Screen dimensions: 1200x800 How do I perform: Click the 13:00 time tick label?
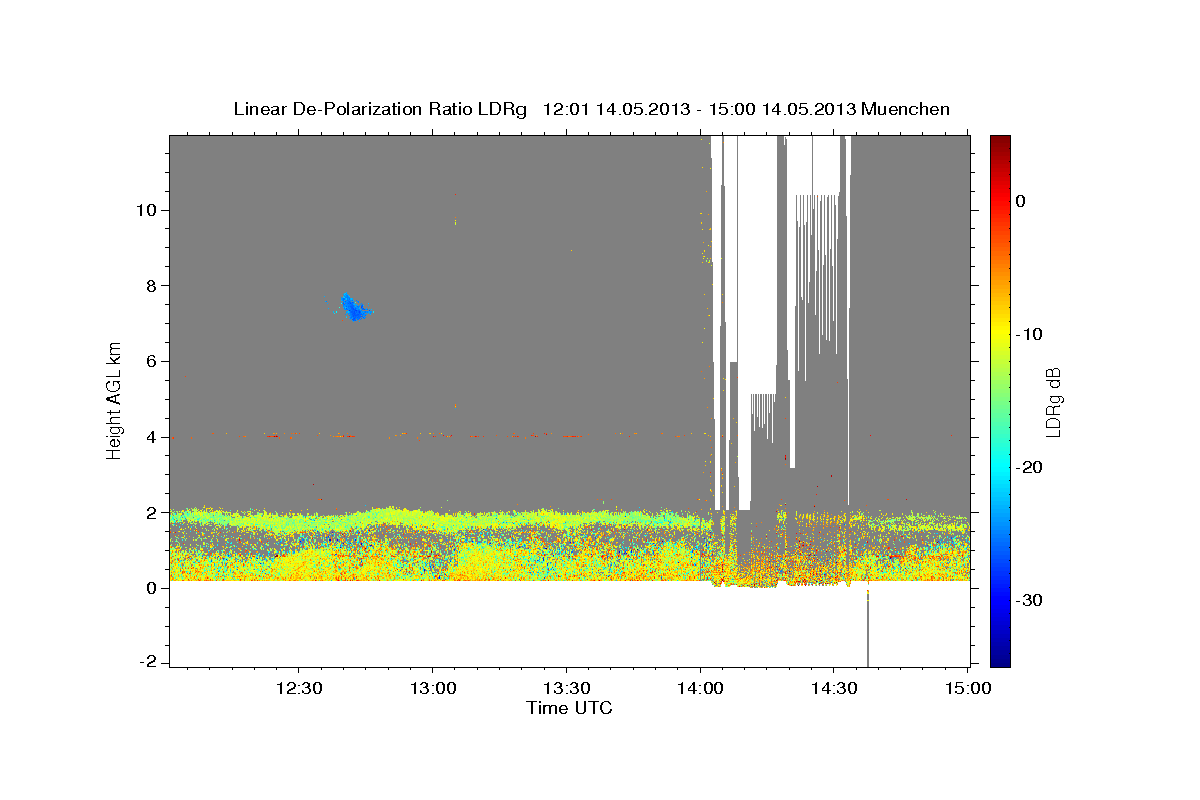[433, 689]
